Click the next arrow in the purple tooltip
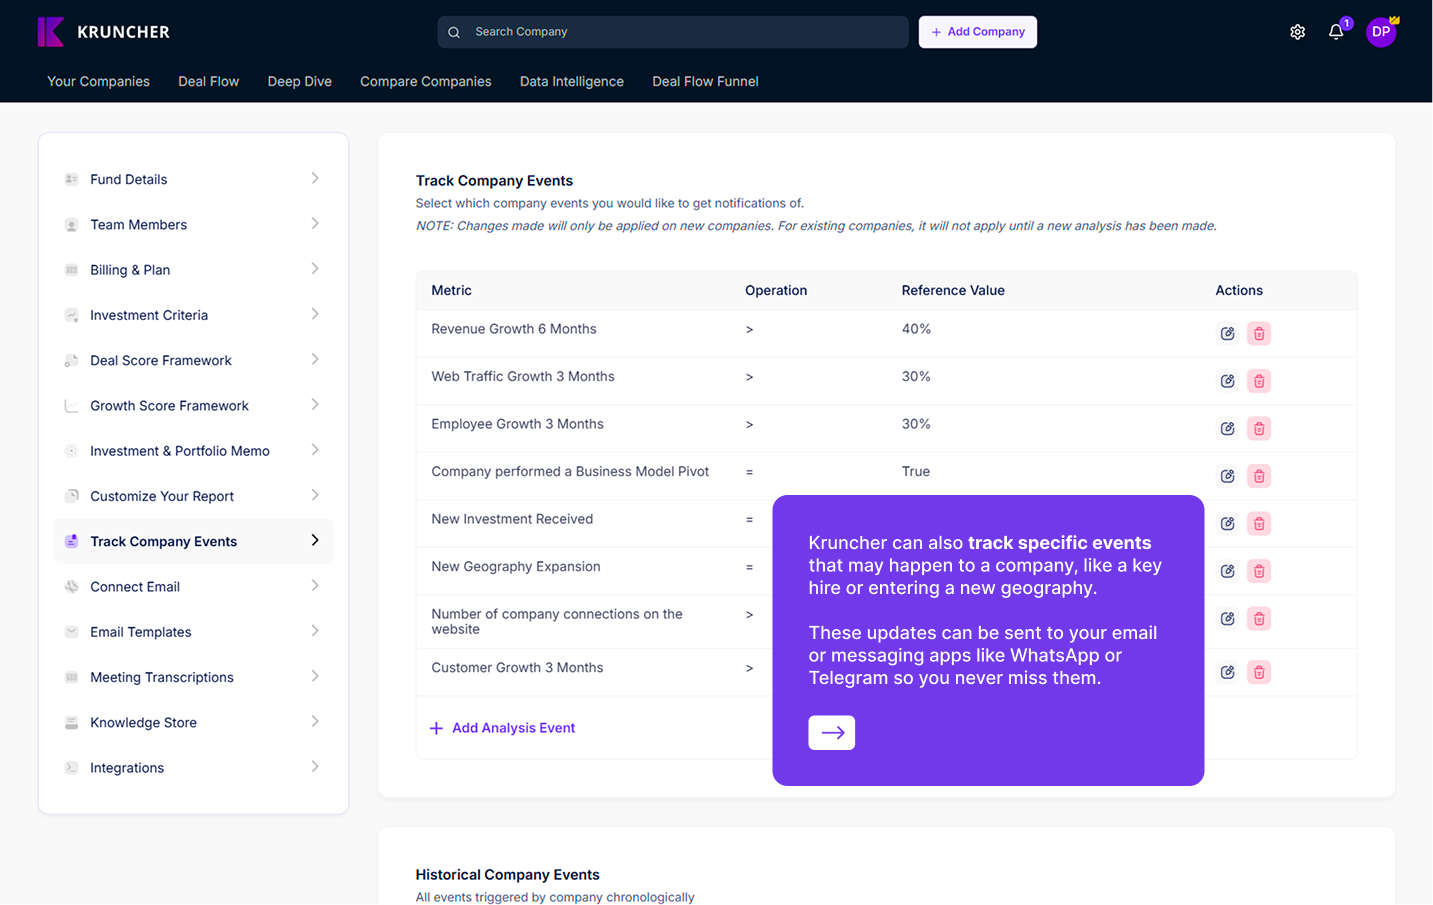Image resolution: width=1433 pixels, height=905 pixels. point(831,733)
